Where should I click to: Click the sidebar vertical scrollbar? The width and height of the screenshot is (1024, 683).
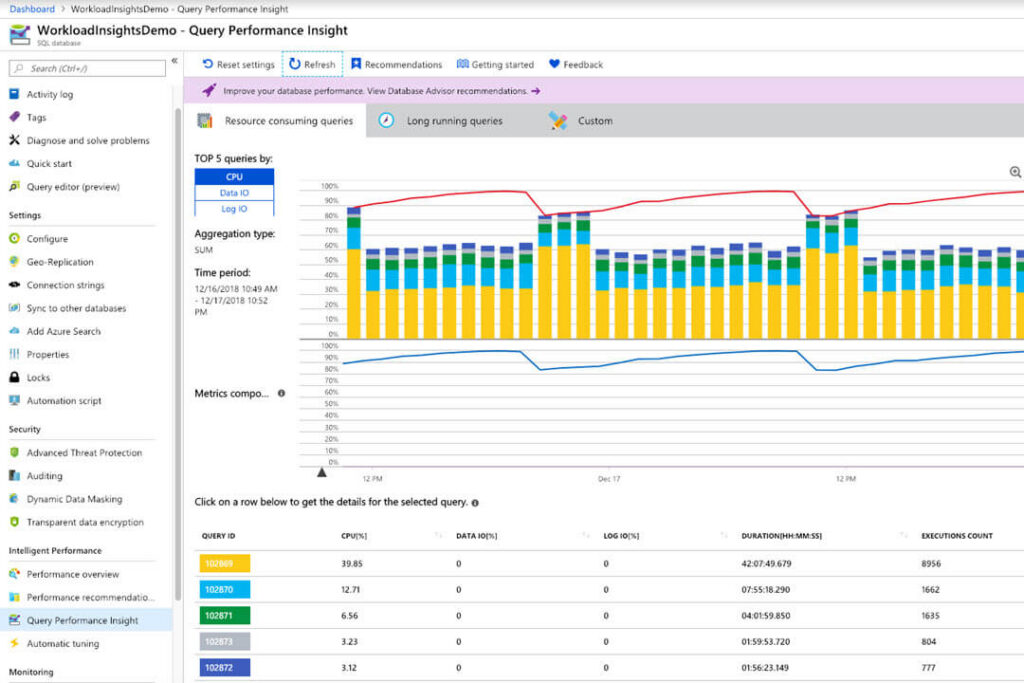(x=178, y=354)
